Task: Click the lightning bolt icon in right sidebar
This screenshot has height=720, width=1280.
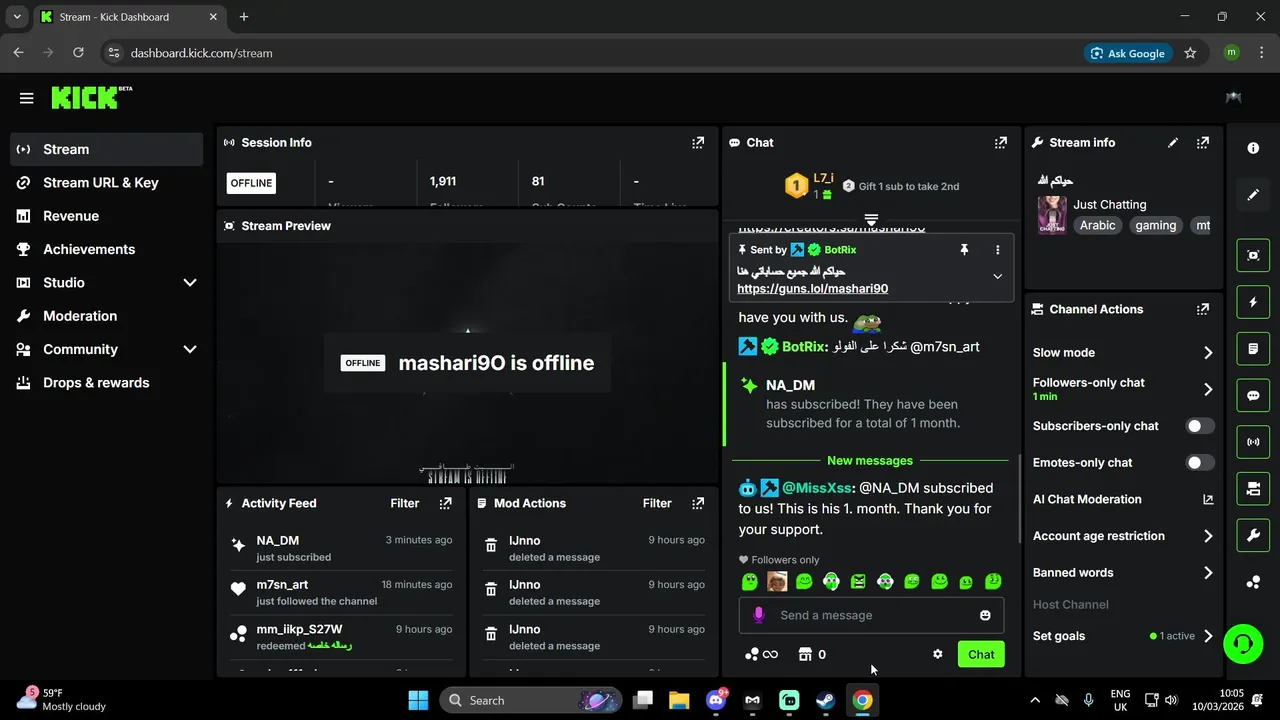Action: click(1253, 302)
